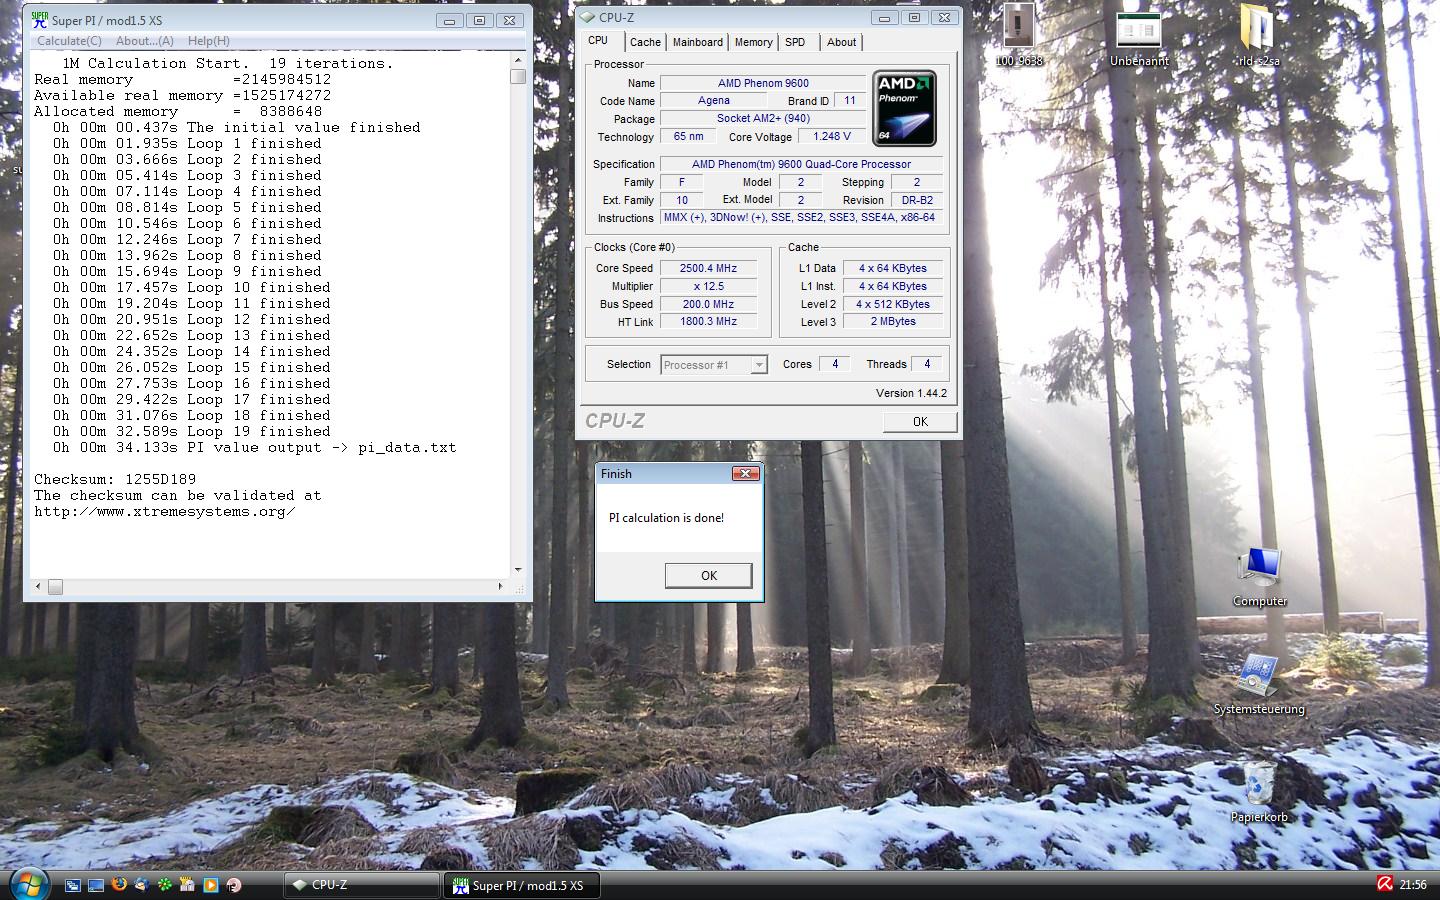Open Systemsteuerung desktop icon
This screenshot has height=900, width=1440.
[x=1259, y=685]
